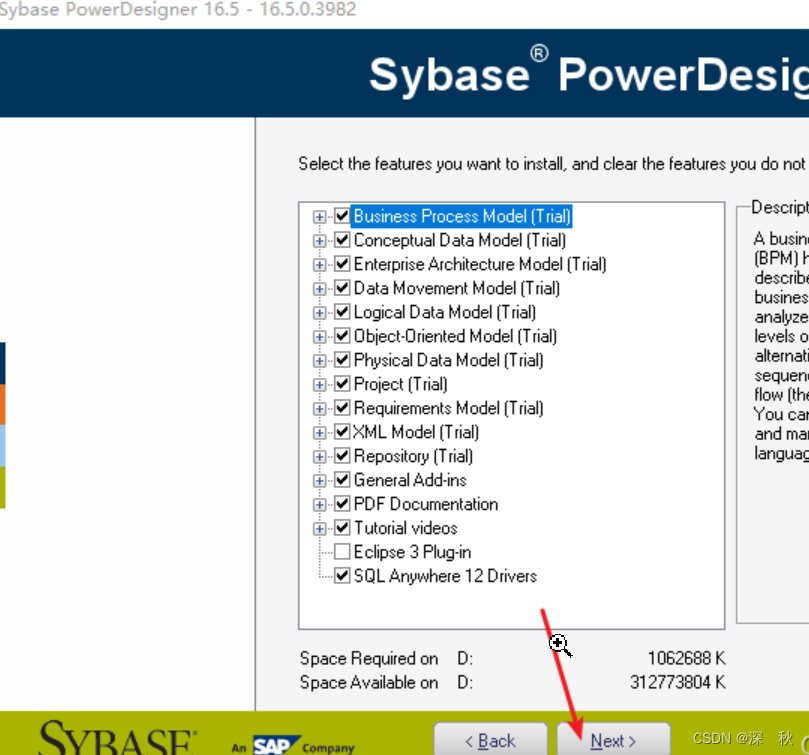Uncheck Logical Data Model (Trial) checkbox
This screenshot has height=755, width=809.
pyautogui.click(x=342, y=312)
